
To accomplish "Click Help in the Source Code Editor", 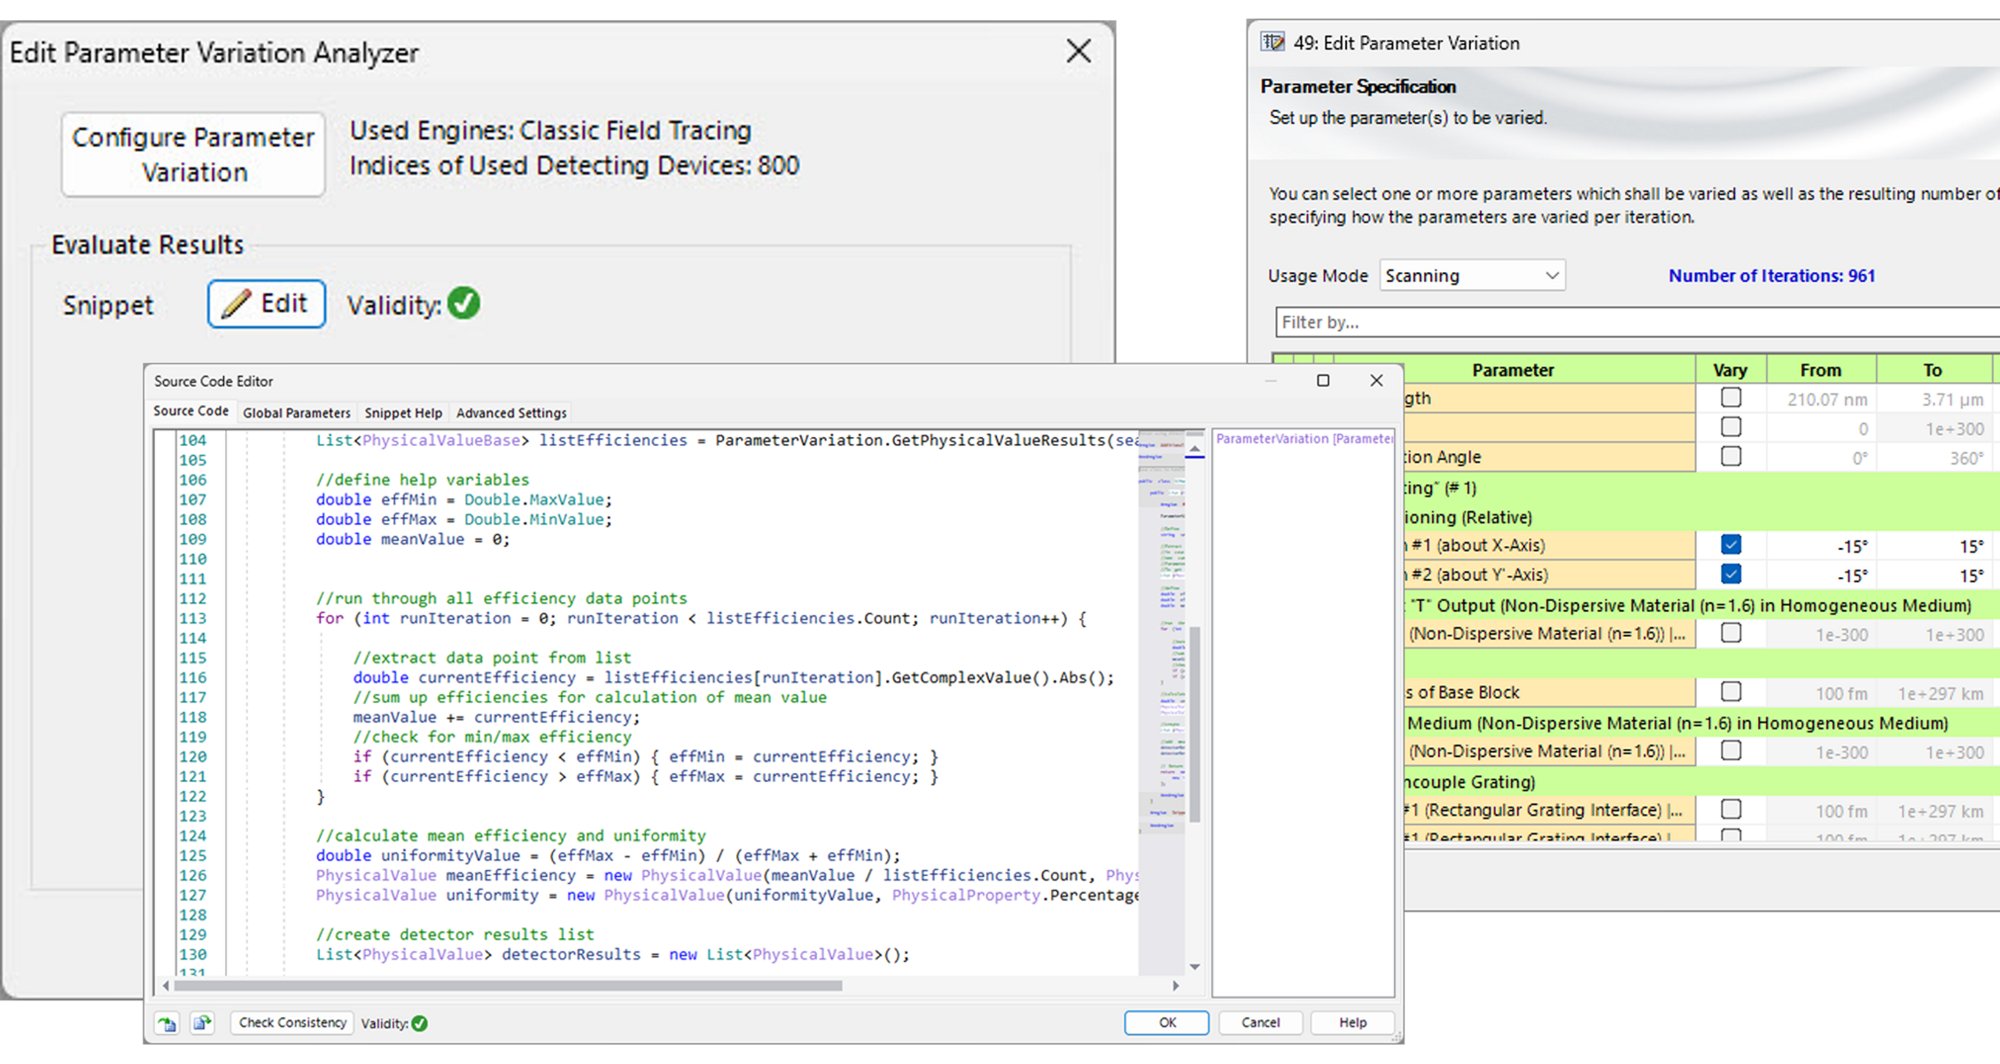I will pos(1353,1023).
